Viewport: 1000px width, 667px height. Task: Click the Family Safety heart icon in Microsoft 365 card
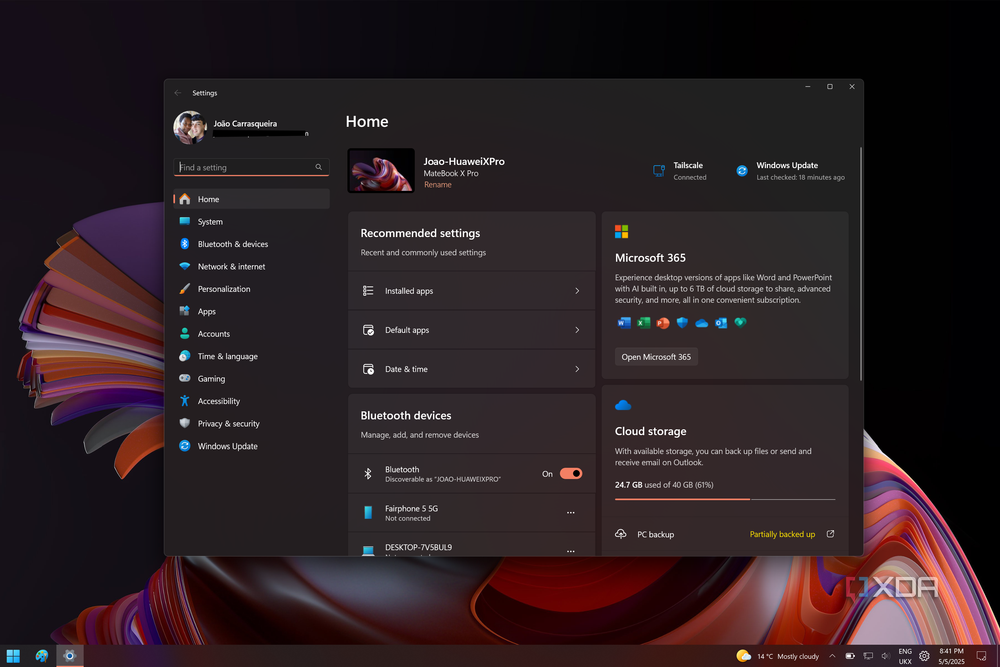(740, 323)
